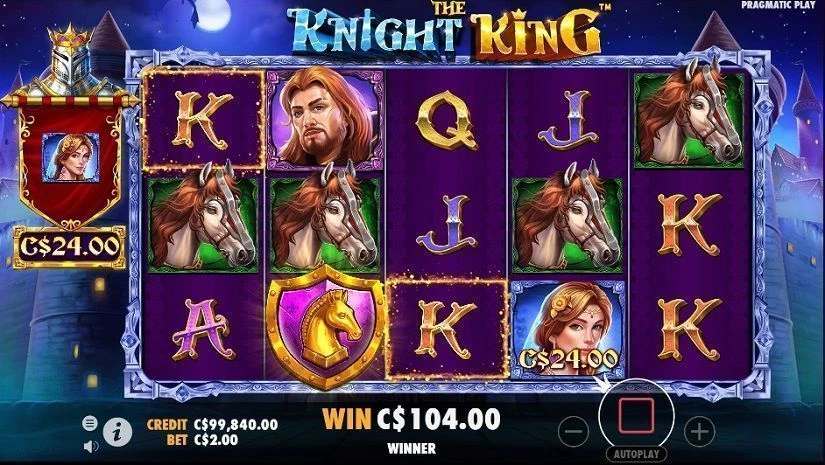The height and width of the screenshot is (465, 825).
Task: Click the highlighted K on first reel
Action: tap(203, 120)
